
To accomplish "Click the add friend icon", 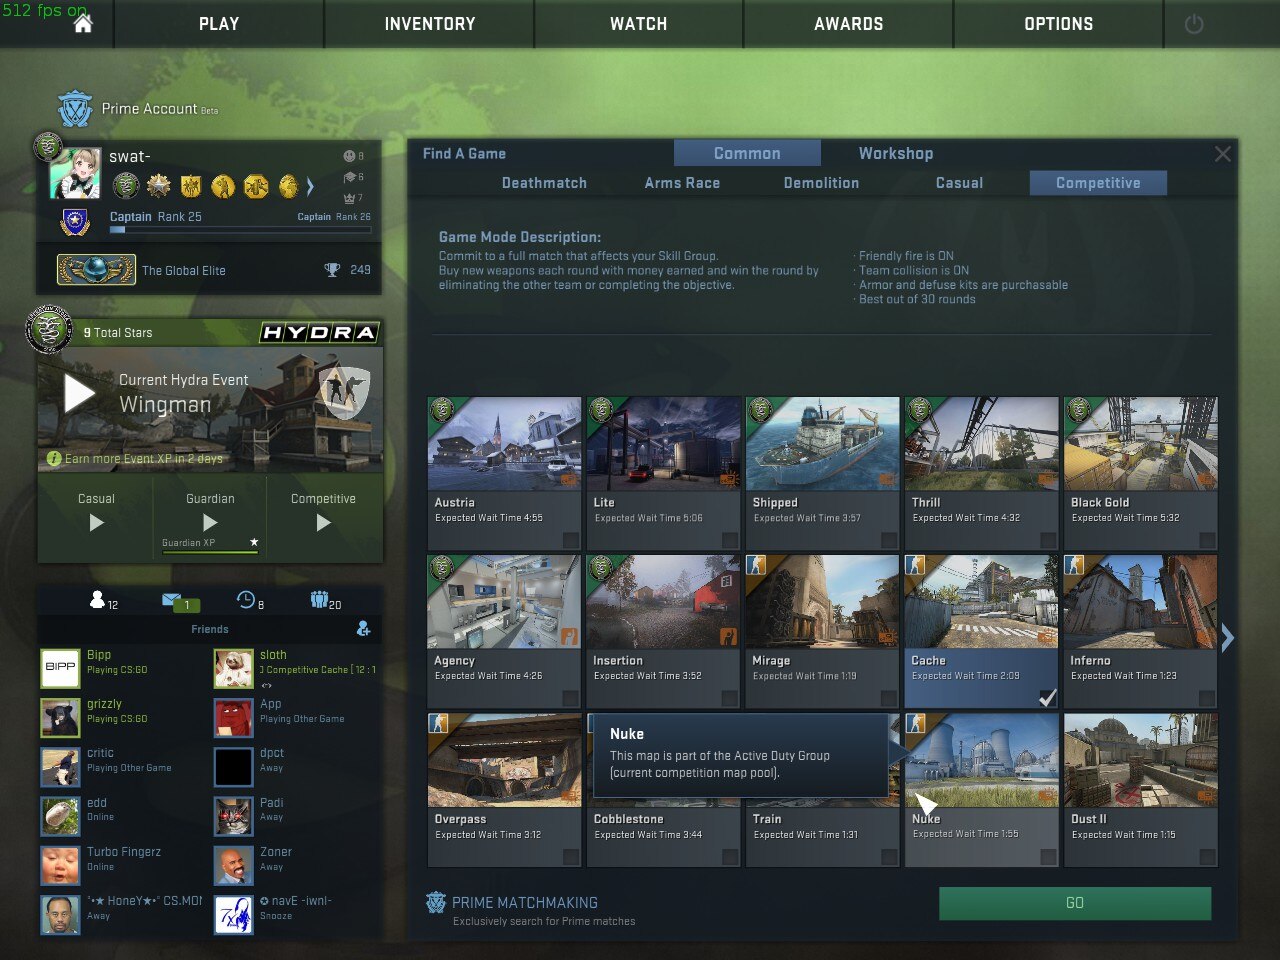I will tap(363, 628).
